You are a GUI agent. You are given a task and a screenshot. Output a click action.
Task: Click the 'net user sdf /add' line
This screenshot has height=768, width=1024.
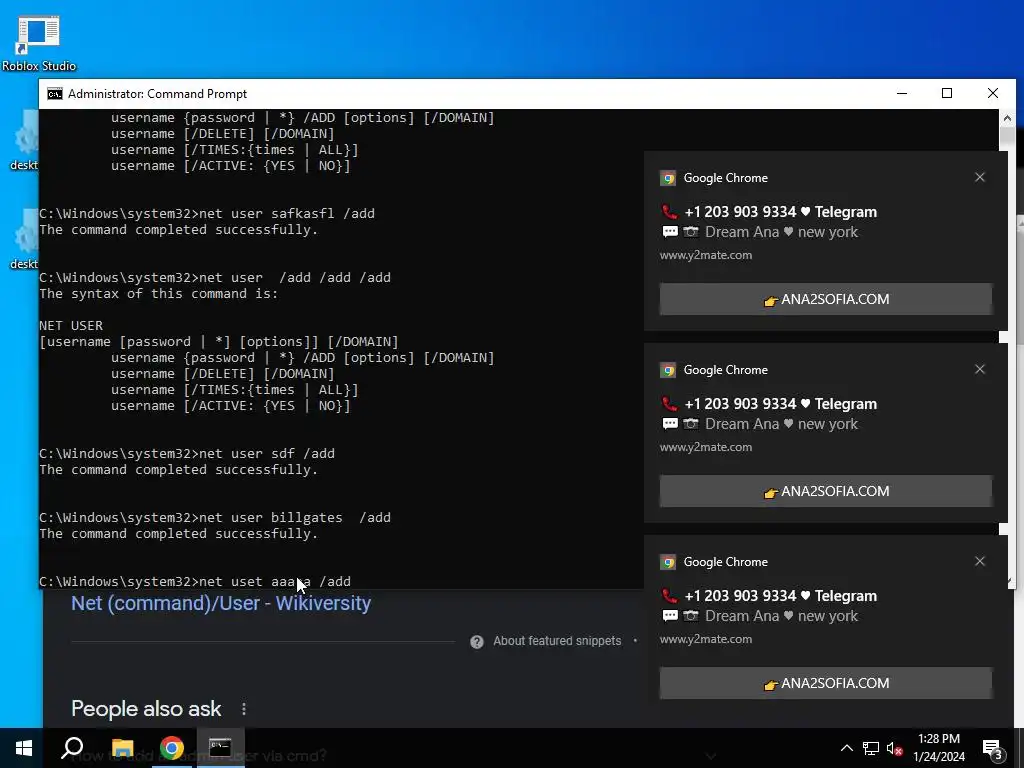[187, 454]
